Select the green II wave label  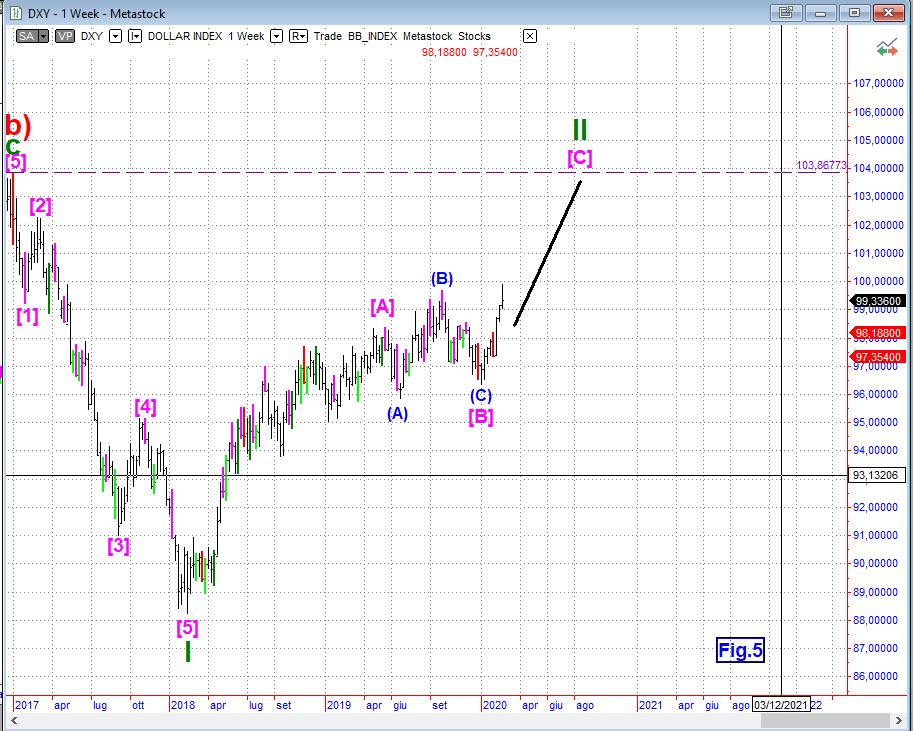click(x=579, y=129)
